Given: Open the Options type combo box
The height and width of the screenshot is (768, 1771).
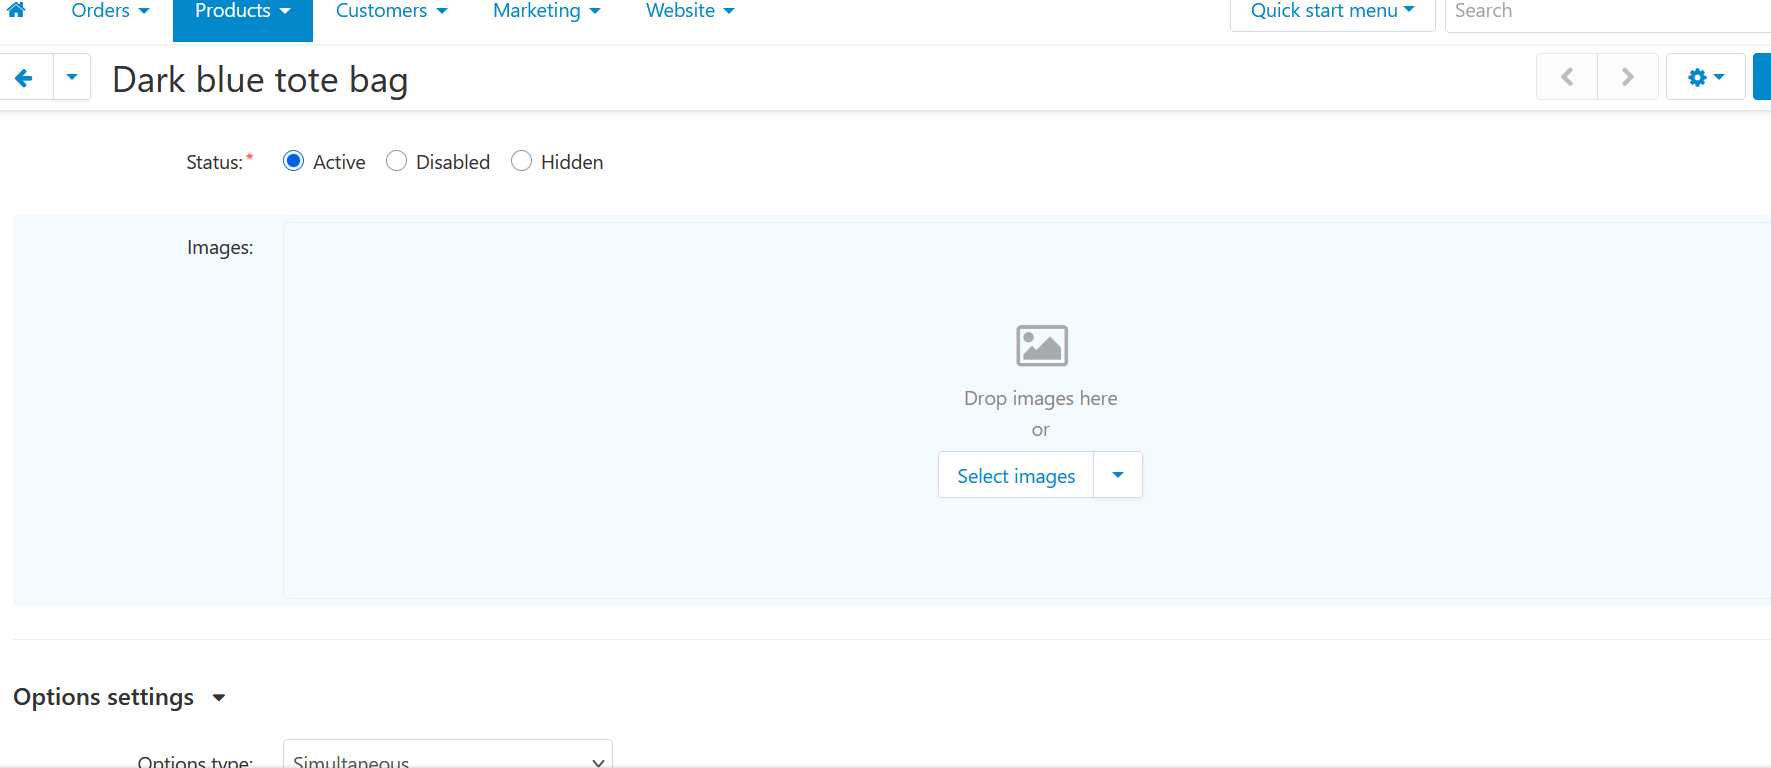Looking at the screenshot, I should coord(447,757).
